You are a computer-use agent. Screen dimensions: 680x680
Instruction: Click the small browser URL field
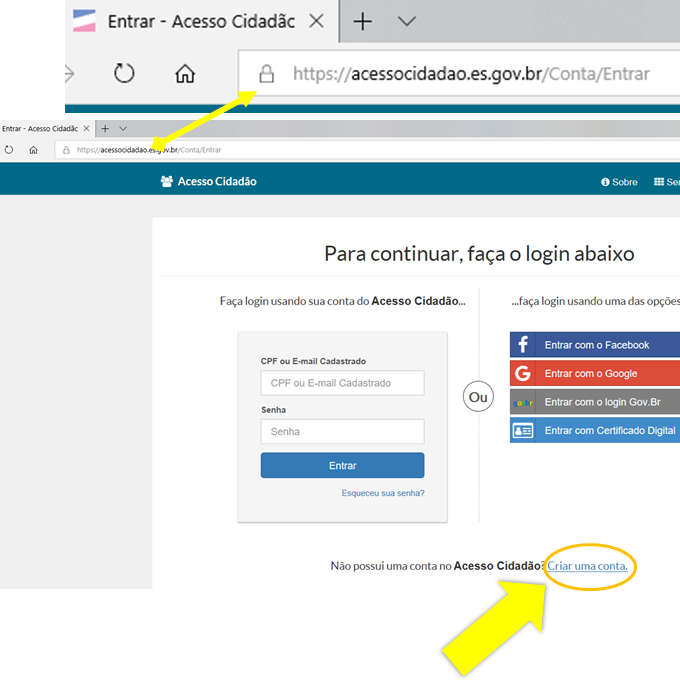(x=367, y=150)
